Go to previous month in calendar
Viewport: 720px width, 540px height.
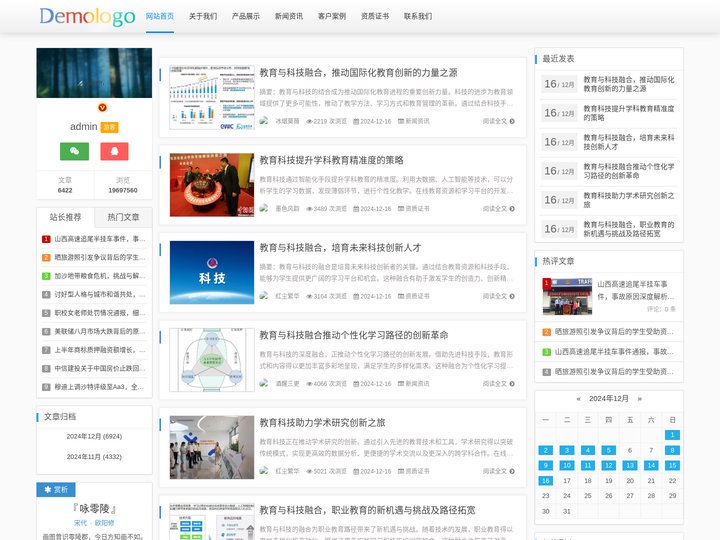(579, 399)
